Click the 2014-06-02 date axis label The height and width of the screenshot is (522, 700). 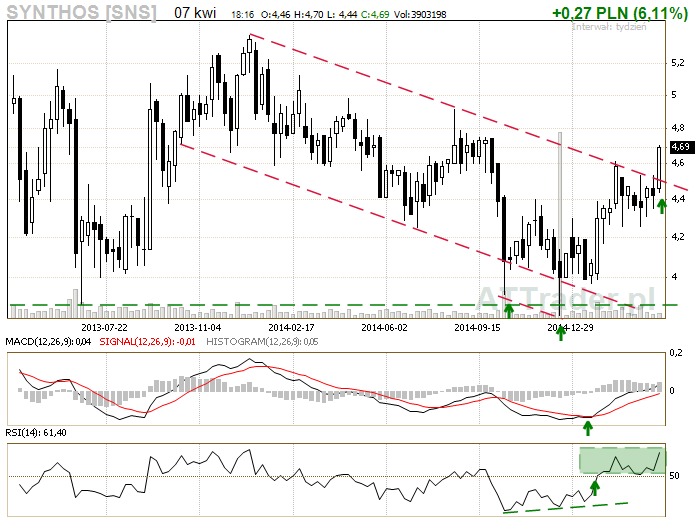coord(384,328)
